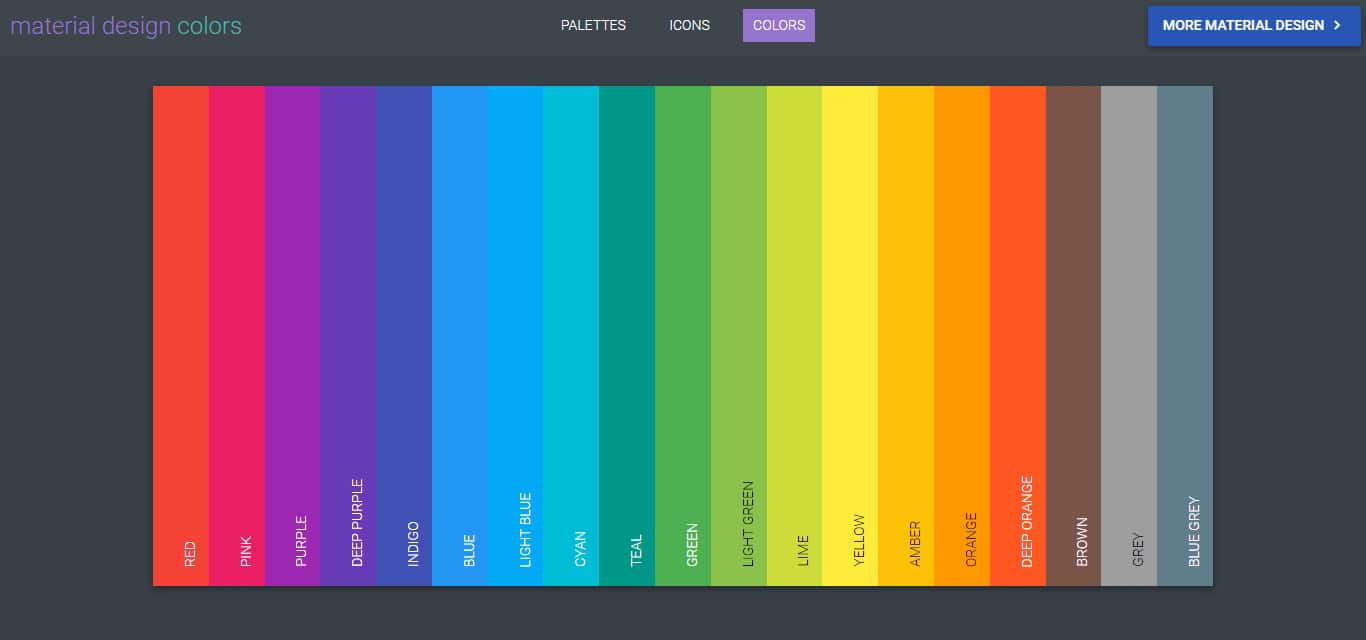Click the Amber color column
Viewport: 1366px width, 640px height.
point(907,336)
